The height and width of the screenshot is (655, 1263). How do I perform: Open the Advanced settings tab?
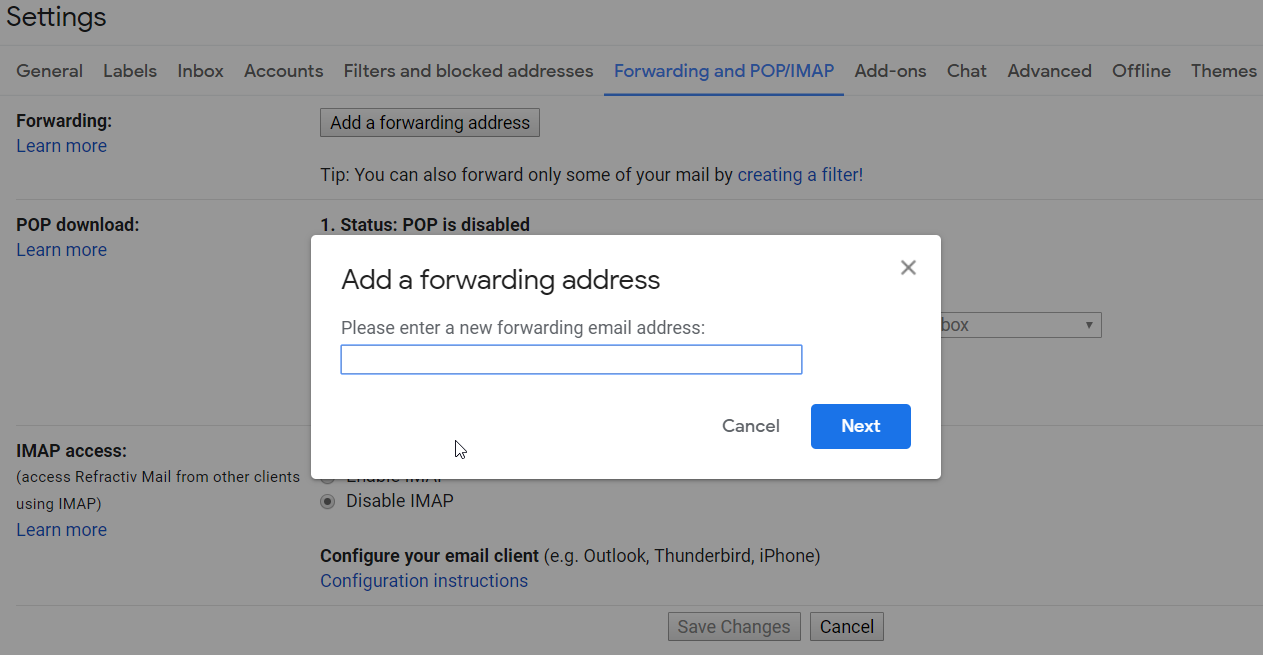(1049, 71)
